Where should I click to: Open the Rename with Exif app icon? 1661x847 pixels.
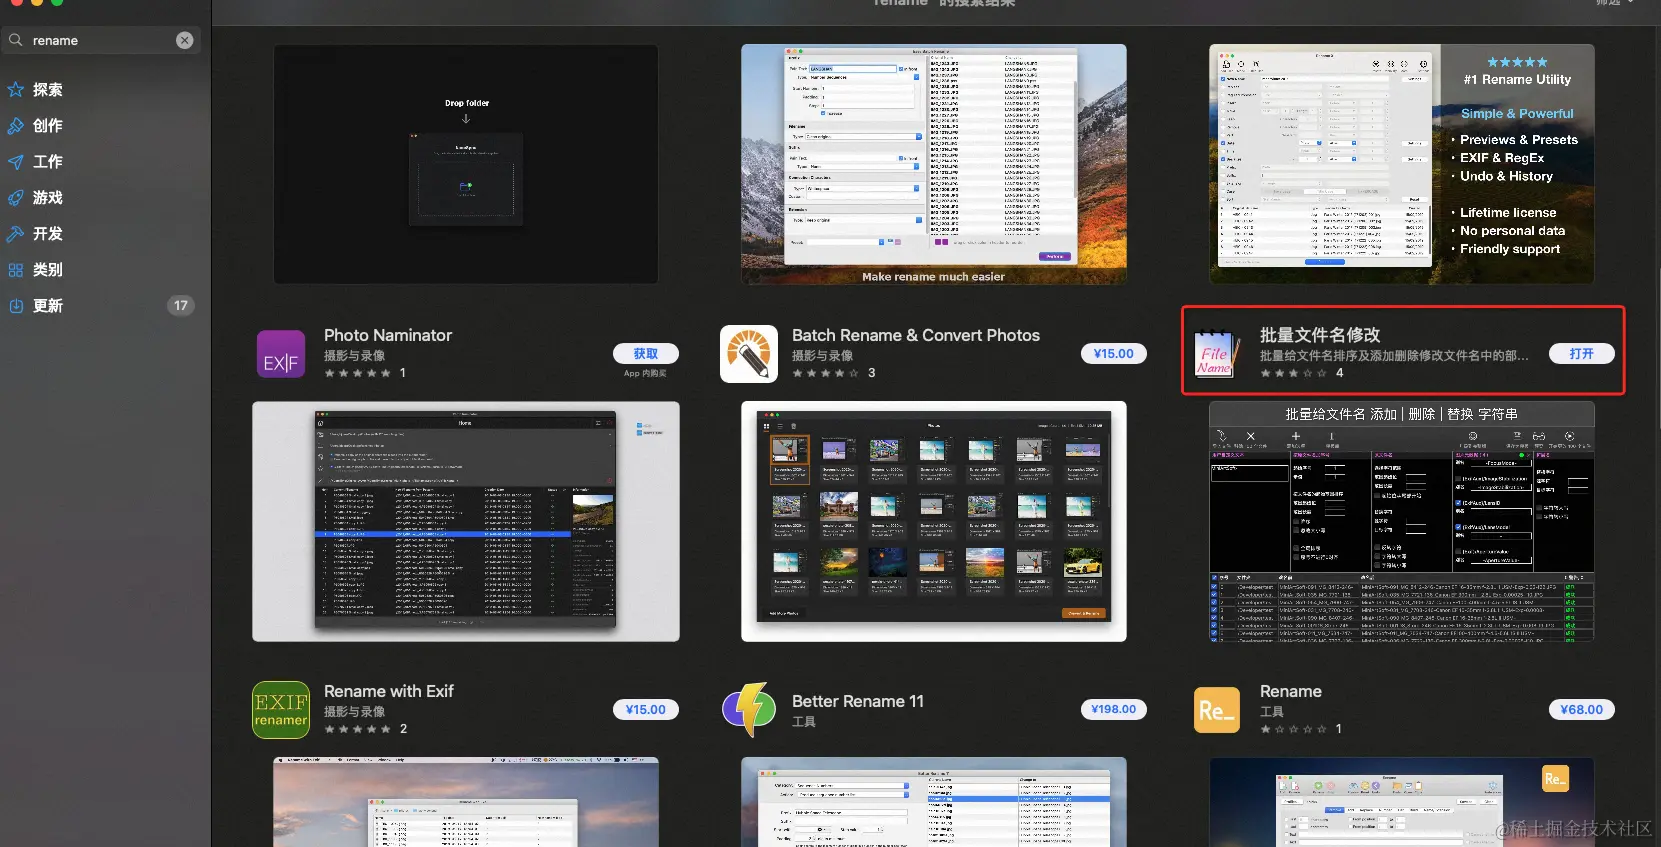coord(281,710)
